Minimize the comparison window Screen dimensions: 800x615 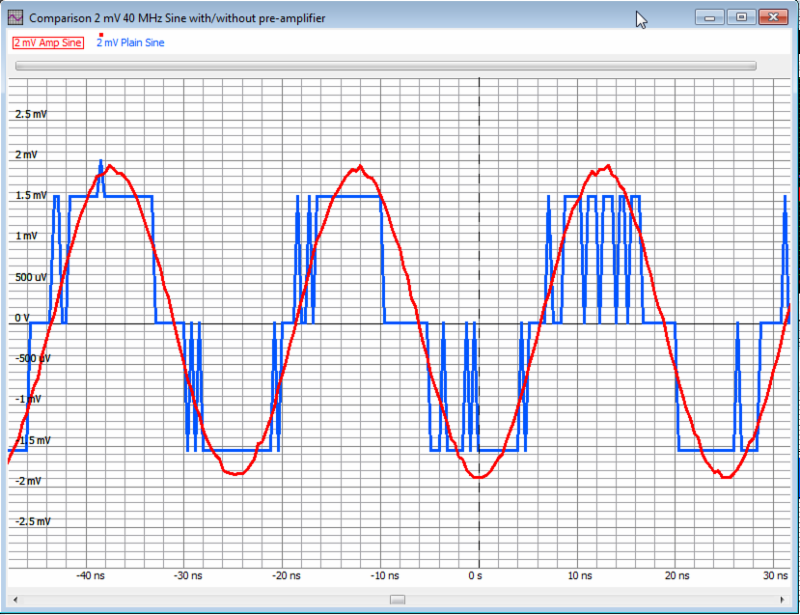tap(710, 17)
